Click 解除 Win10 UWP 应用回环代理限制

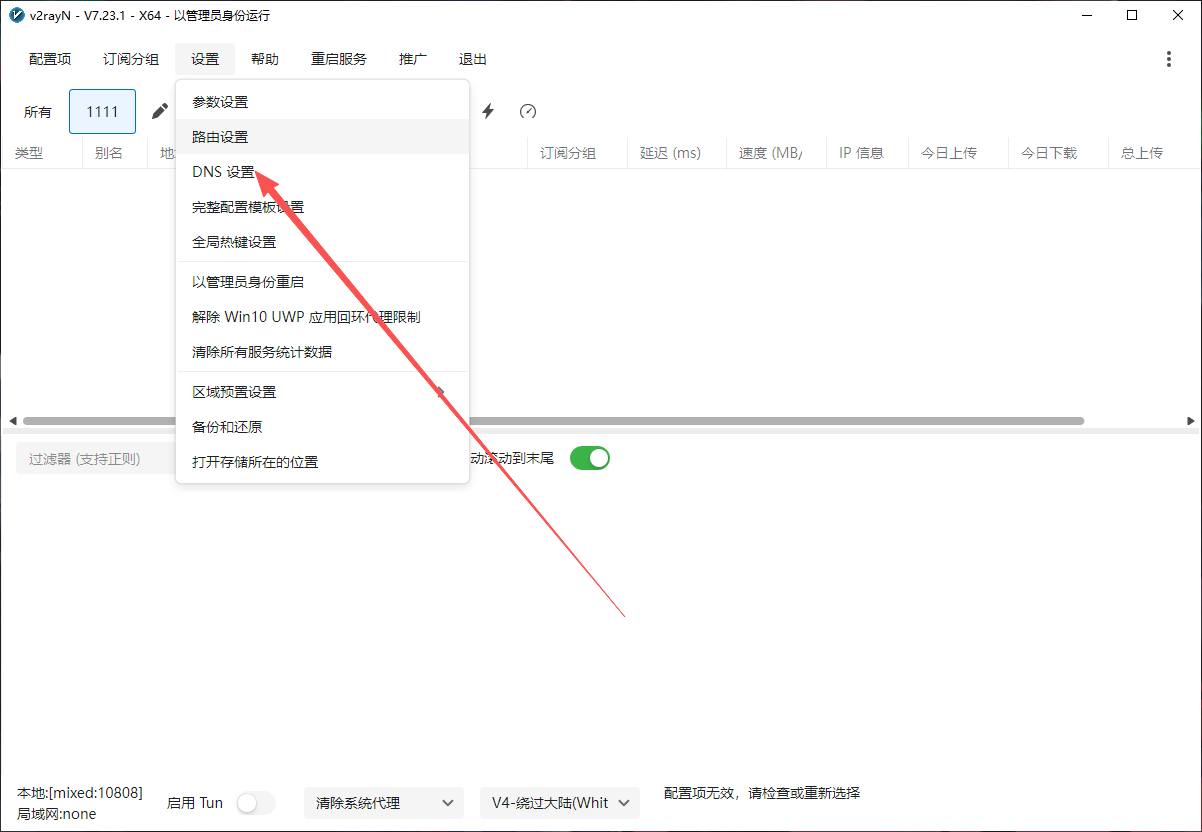(x=322, y=317)
